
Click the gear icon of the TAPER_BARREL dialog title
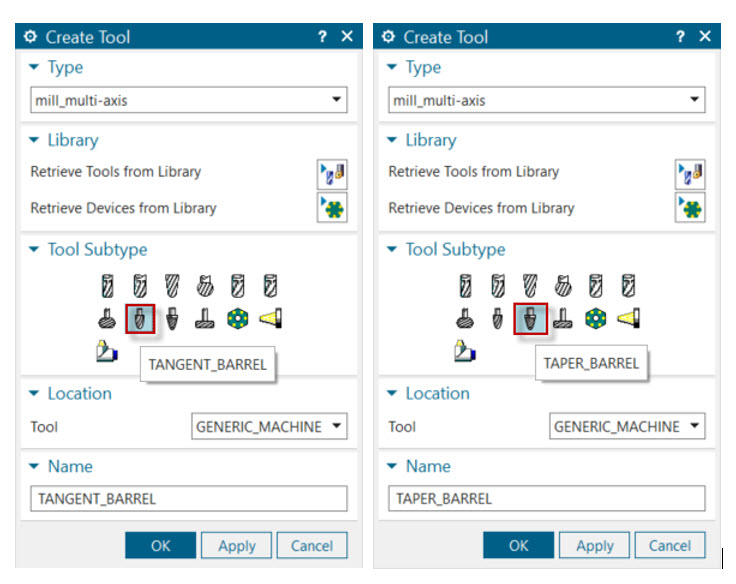tap(389, 37)
